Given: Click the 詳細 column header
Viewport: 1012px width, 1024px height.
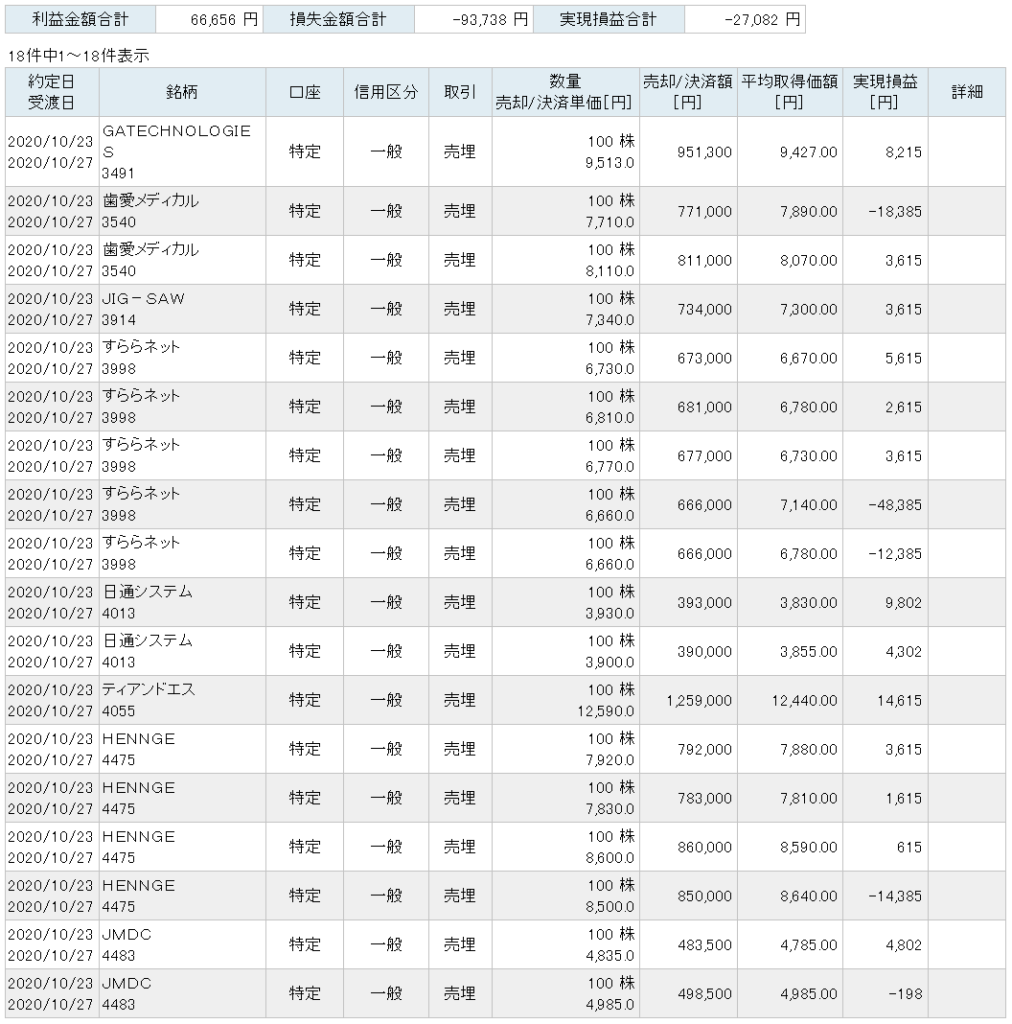Looking at the screenshot, I should click(967, 92).
